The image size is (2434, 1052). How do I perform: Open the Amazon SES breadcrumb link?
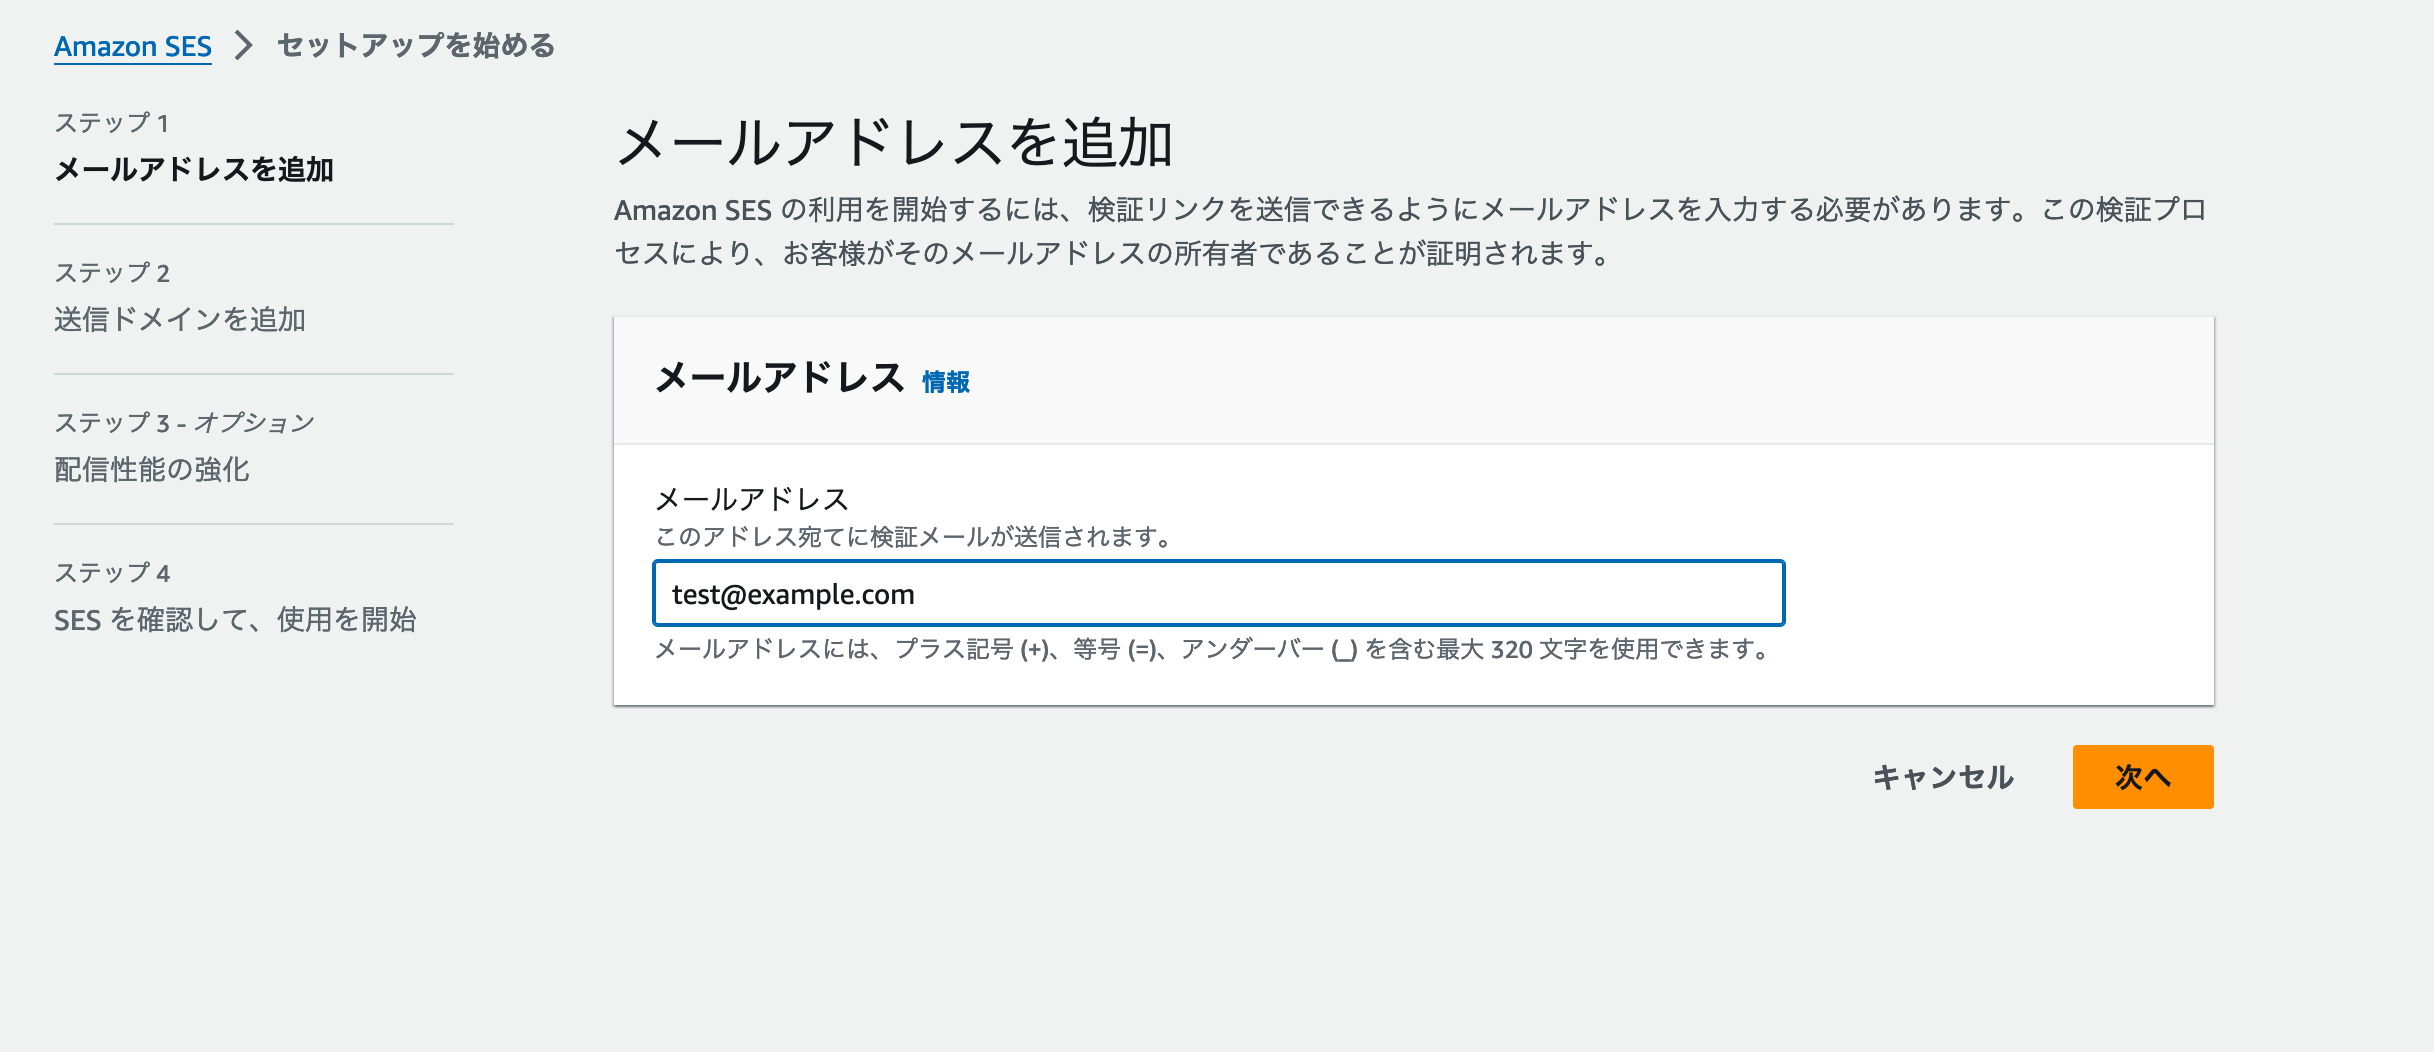click(132, 45)
